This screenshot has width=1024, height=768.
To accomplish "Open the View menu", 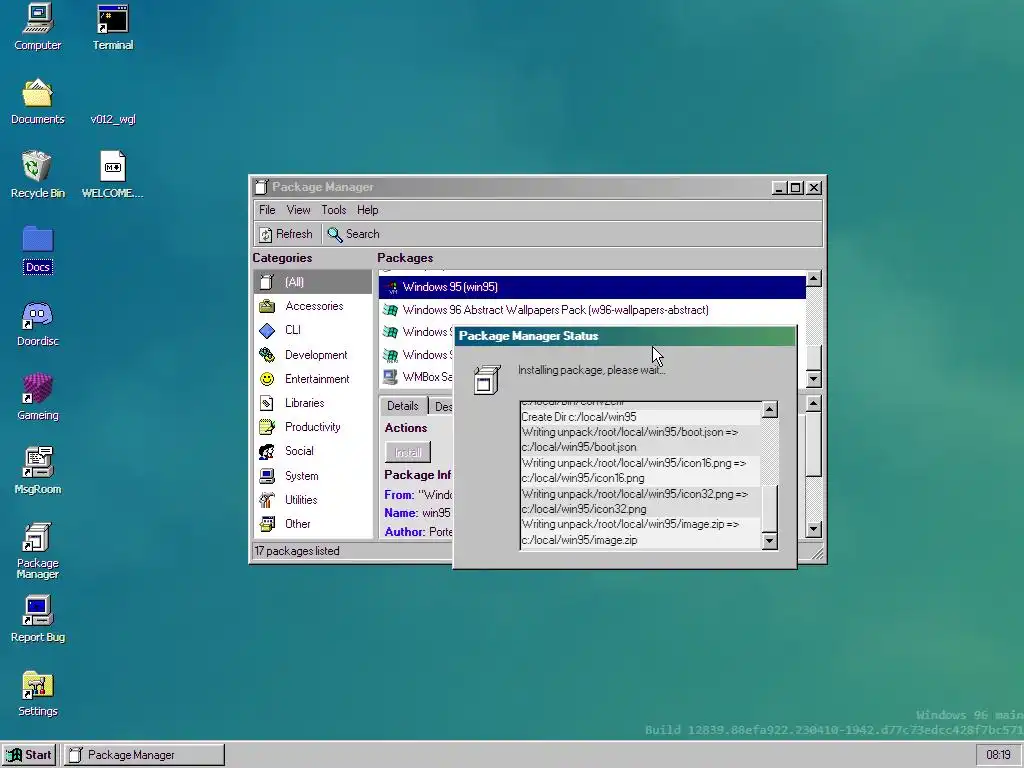I will coord(298,210).
